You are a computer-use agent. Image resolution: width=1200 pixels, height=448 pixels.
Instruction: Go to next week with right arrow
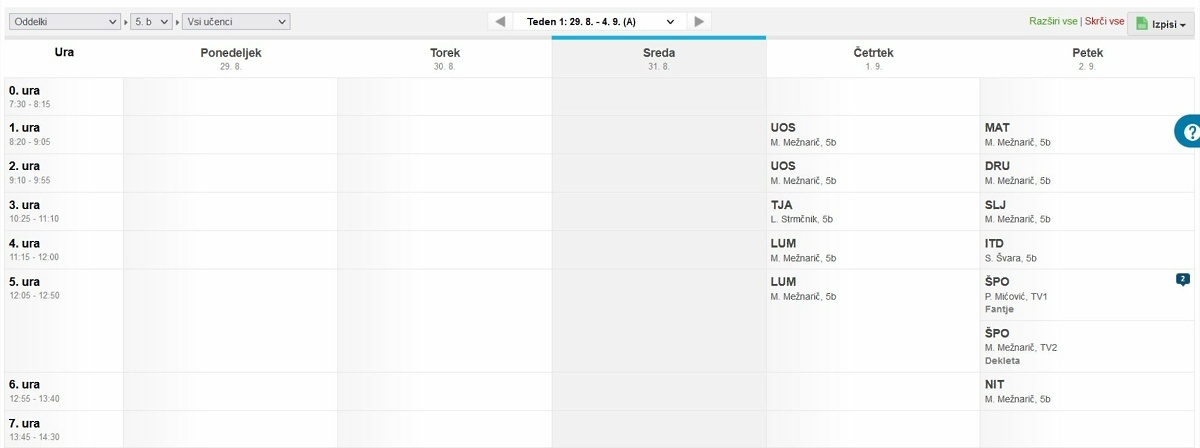point(699,21)
